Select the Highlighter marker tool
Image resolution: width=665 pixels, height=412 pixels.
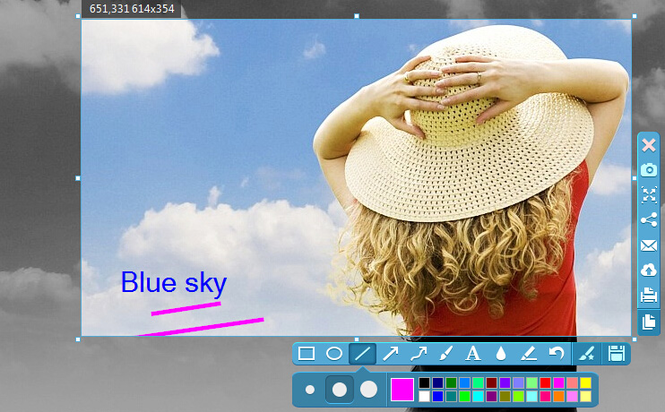point(528,353)
